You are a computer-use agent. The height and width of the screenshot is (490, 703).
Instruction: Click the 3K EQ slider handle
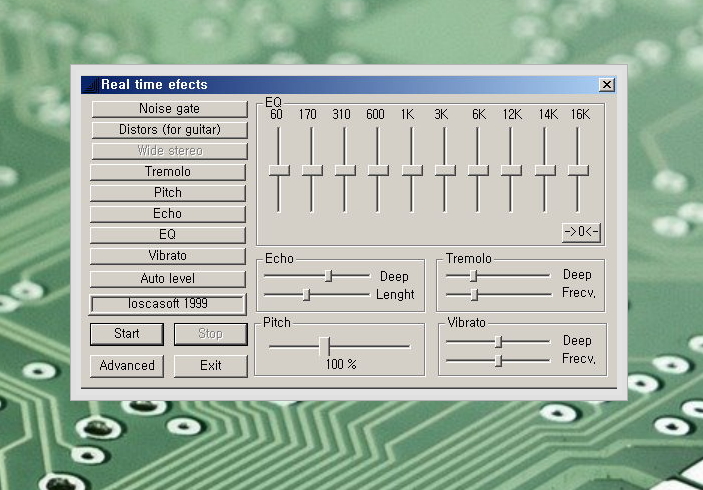445,170
